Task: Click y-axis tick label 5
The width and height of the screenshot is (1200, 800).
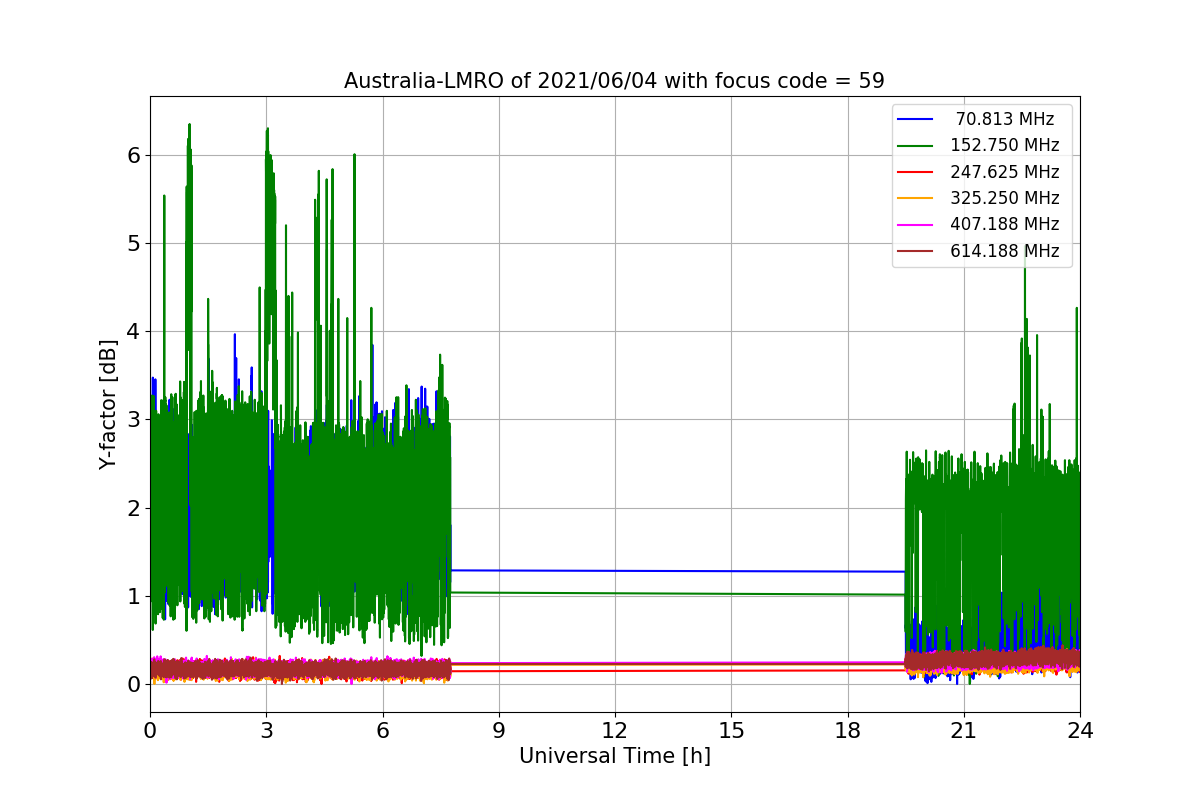Action: pyautogui.click(x=133, y=243)
